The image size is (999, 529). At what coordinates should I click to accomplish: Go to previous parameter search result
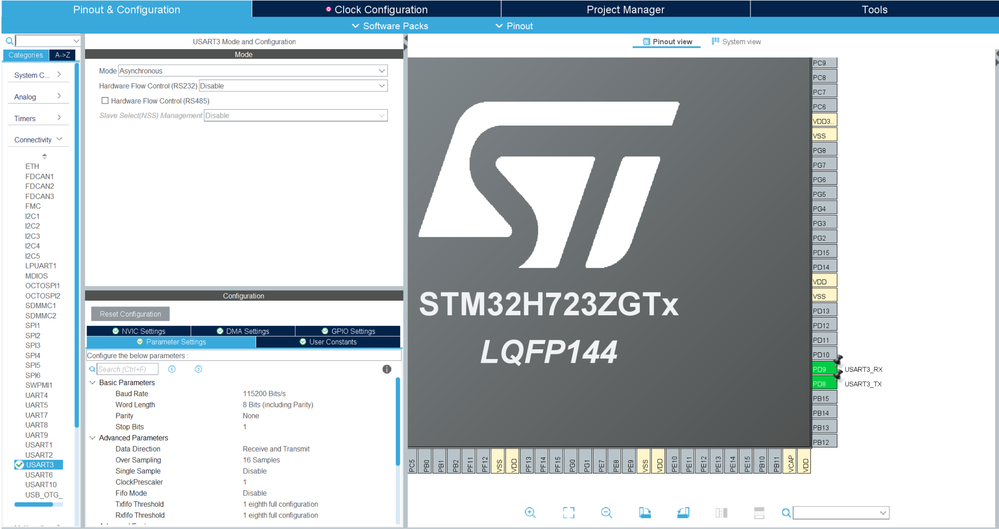[171, 369]
